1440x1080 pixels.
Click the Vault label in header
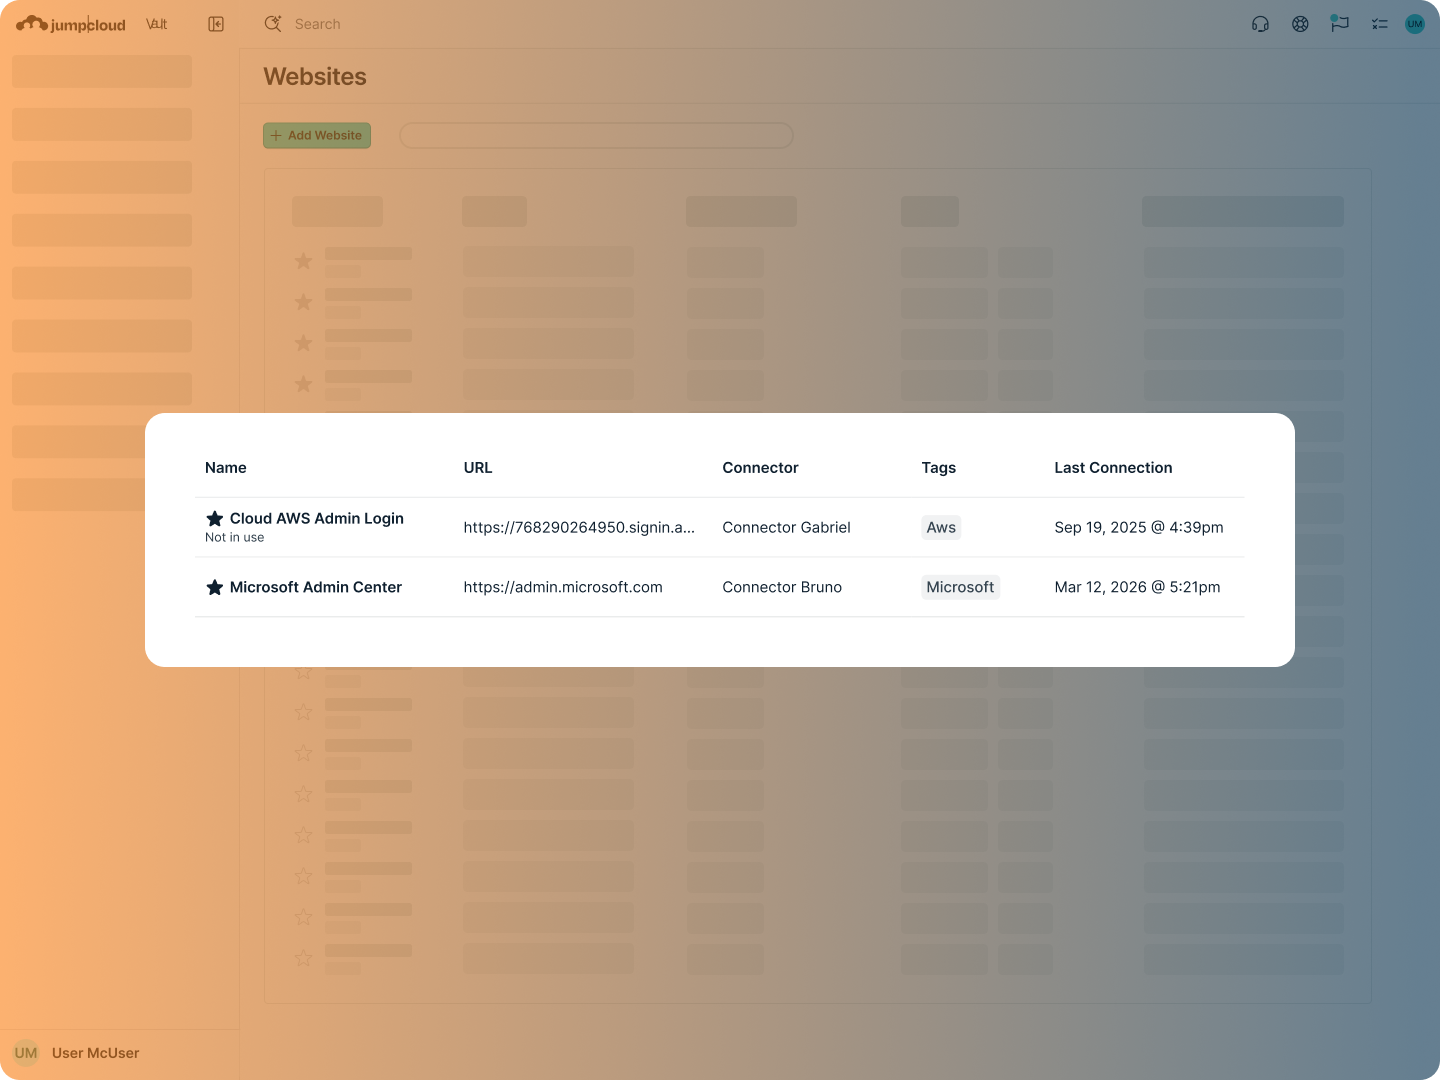point(157,24)
